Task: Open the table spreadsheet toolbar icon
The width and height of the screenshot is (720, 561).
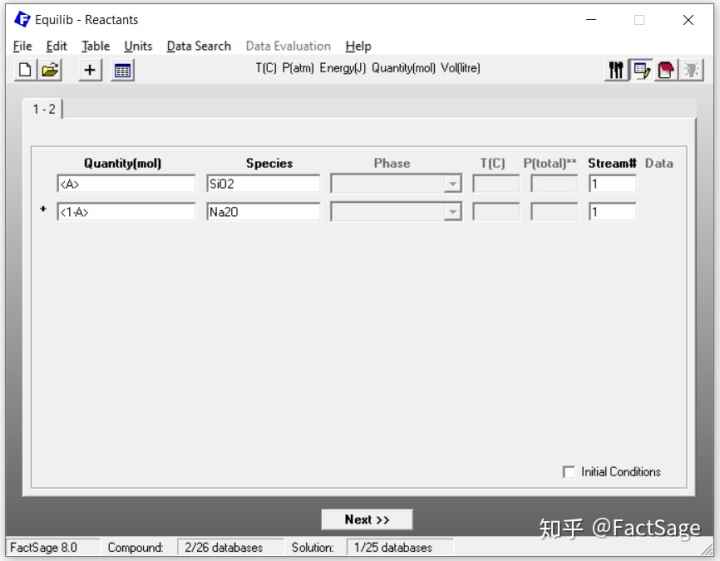Action: (123, 70)
